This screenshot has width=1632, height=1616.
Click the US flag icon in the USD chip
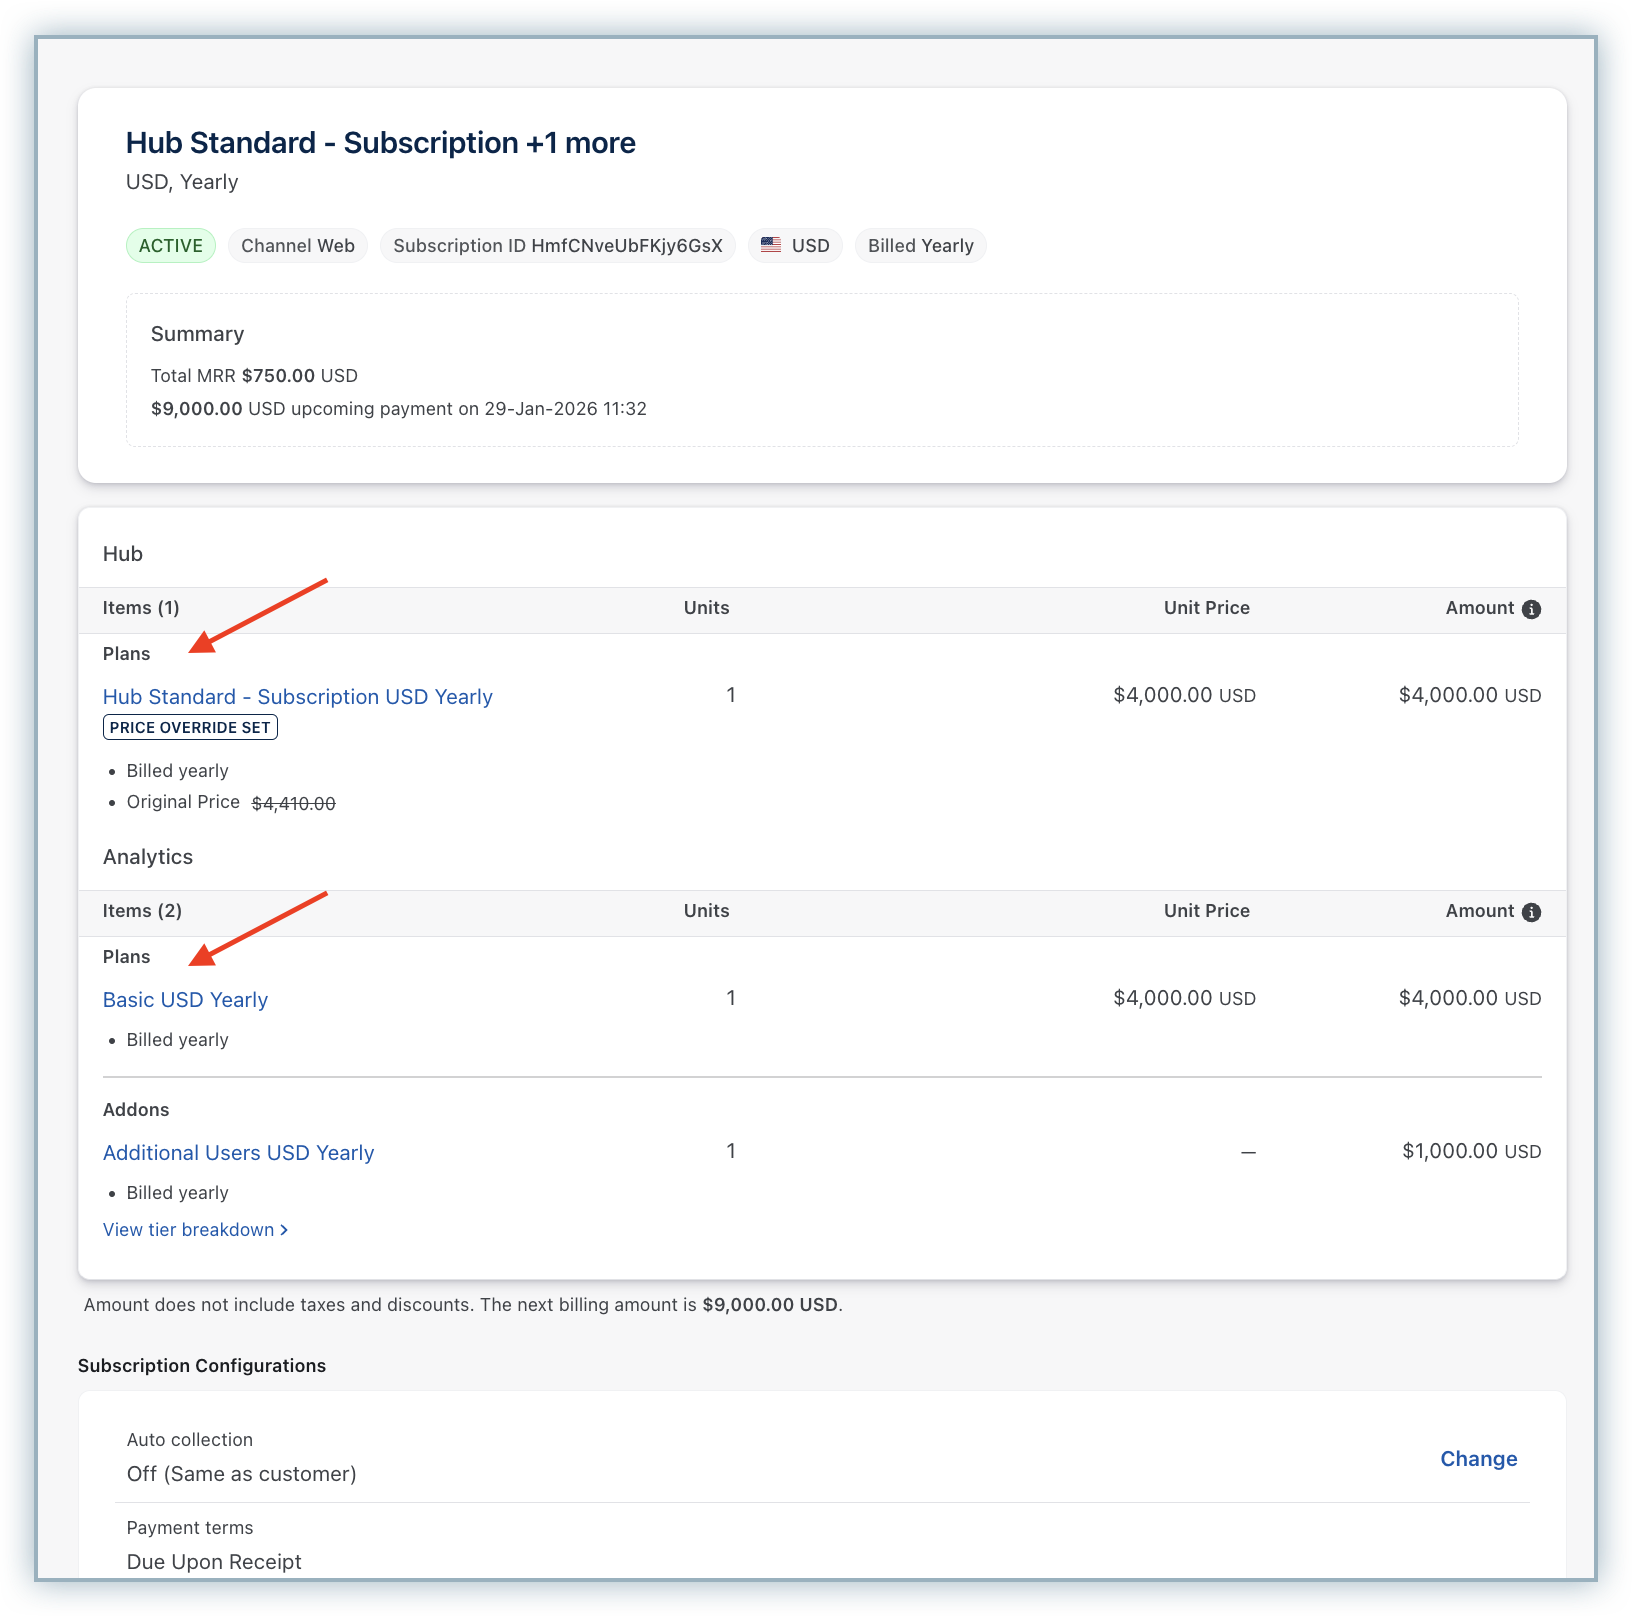coord(771,245)
